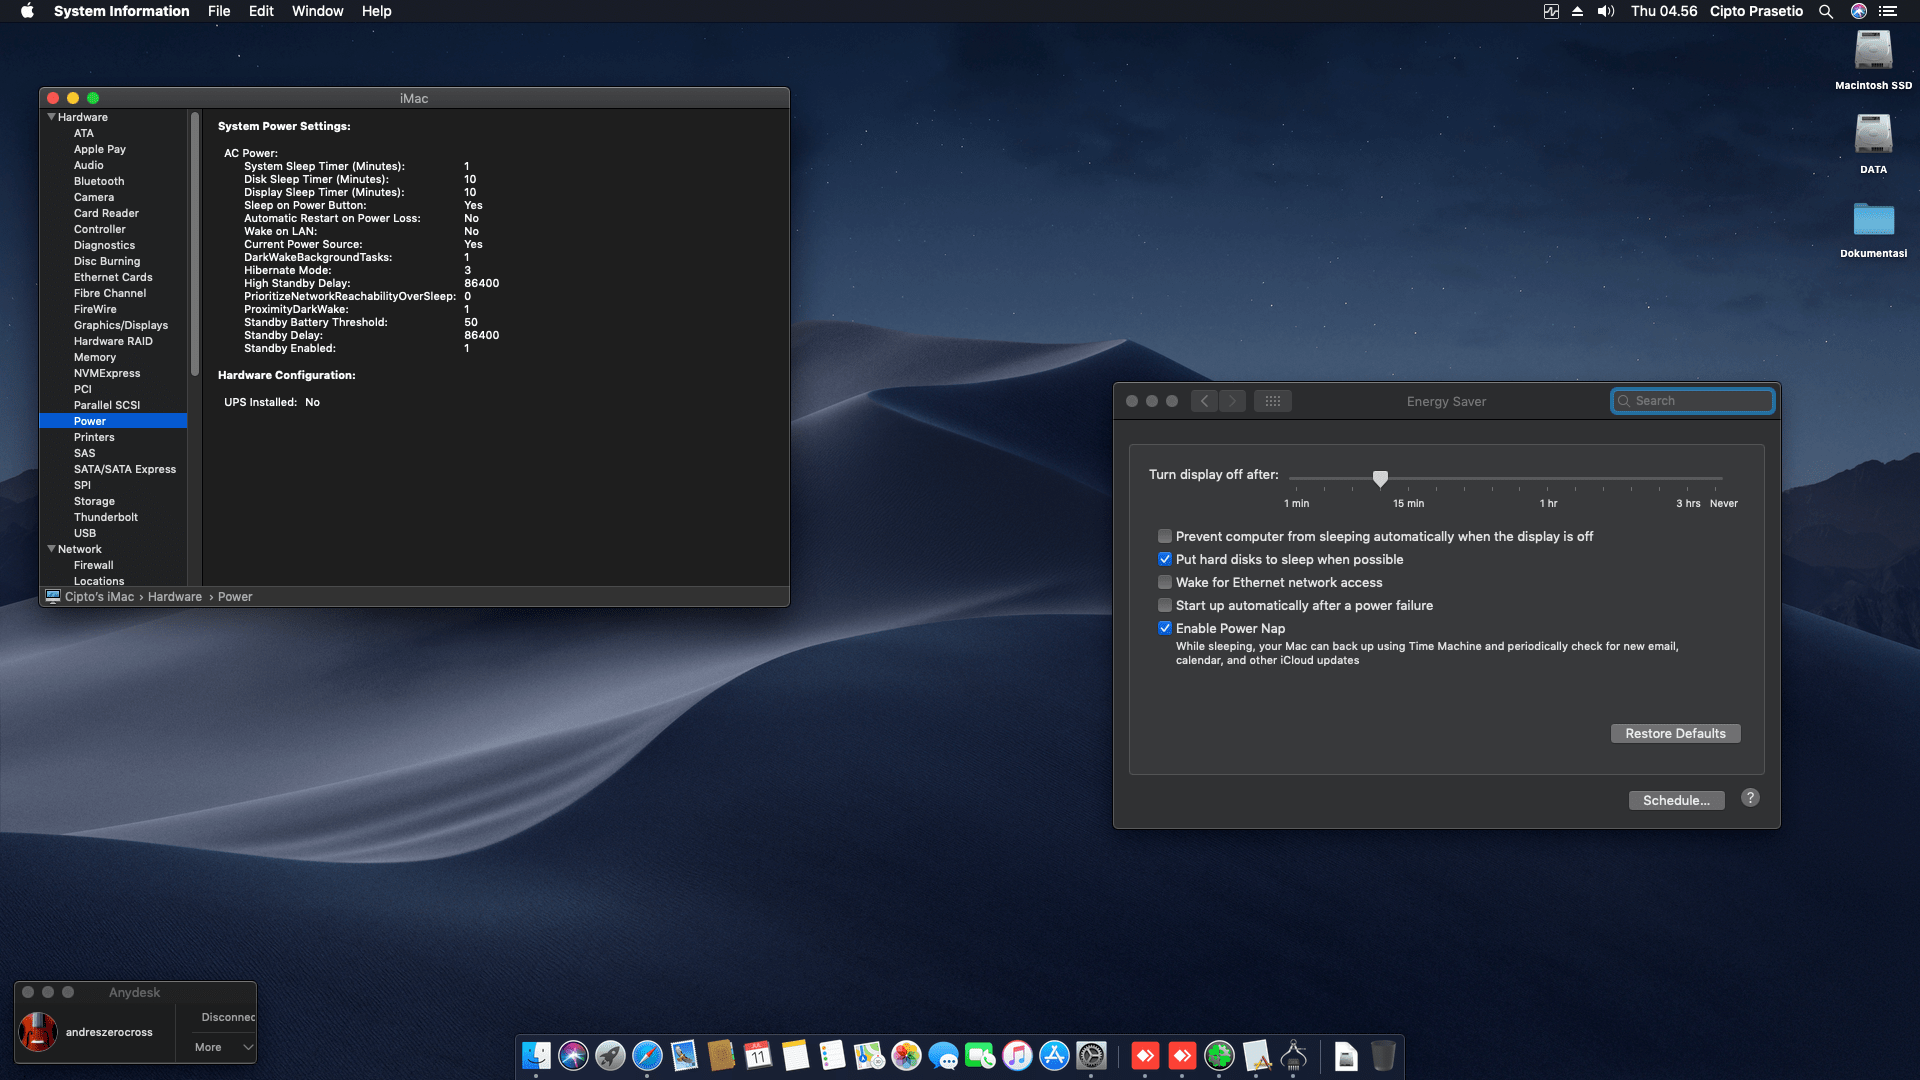Collapse the Network tree section
The image size is (1920, 1080).
coord(51,549)
